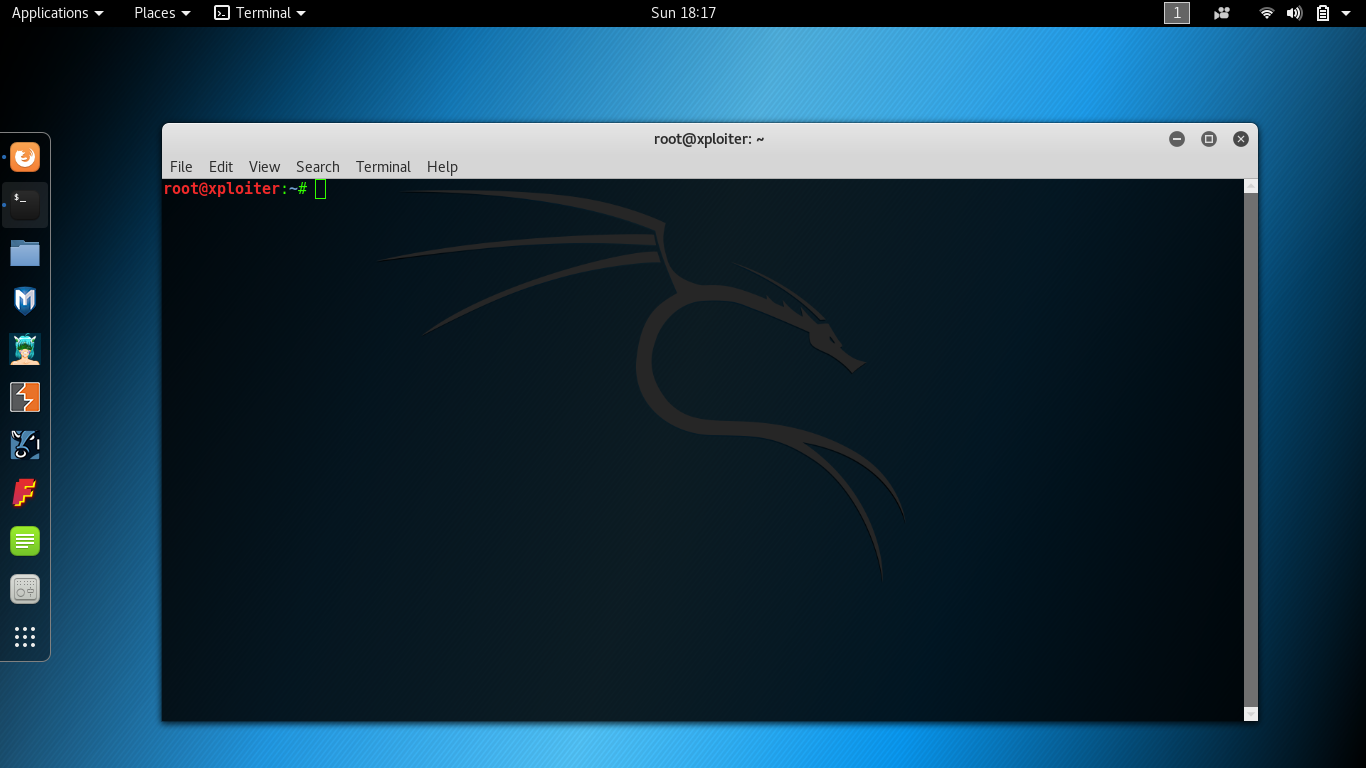
Task: Click the screen recorder camera icon
Action: 1222,13
